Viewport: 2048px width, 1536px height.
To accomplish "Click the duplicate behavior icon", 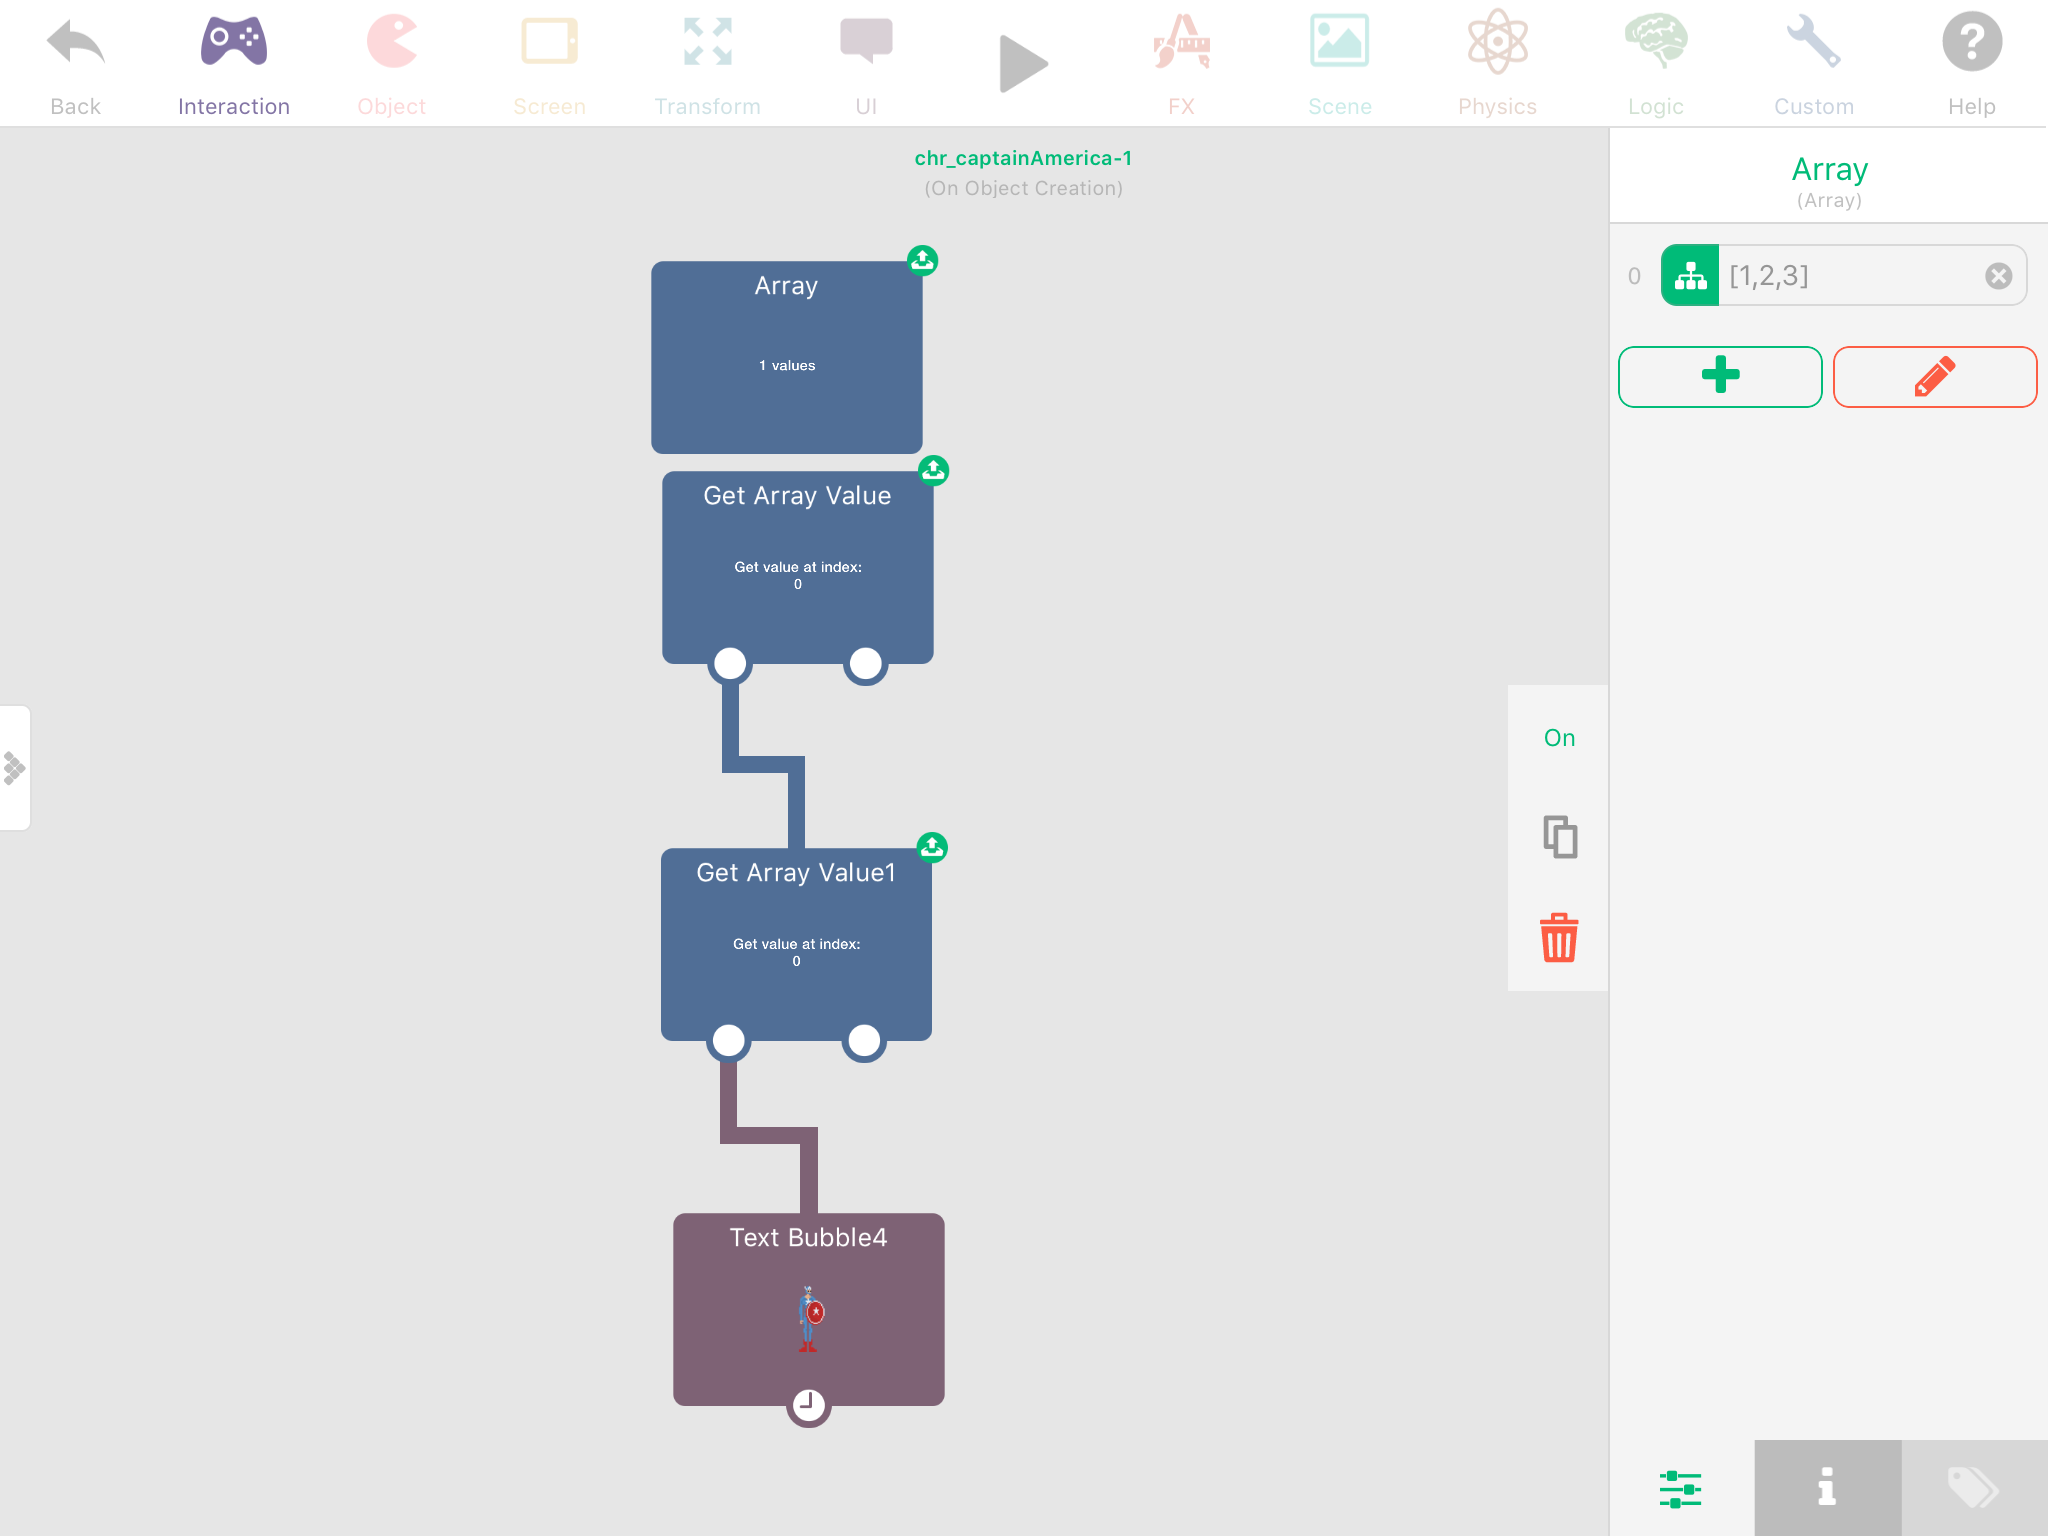I will point(1559,837).
